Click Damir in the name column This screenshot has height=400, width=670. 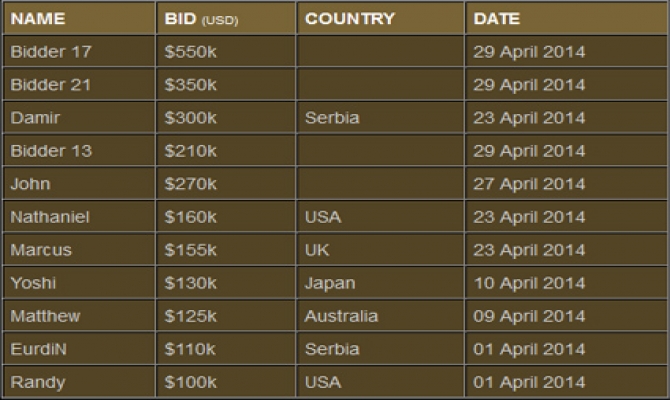(x=33, y=118)
